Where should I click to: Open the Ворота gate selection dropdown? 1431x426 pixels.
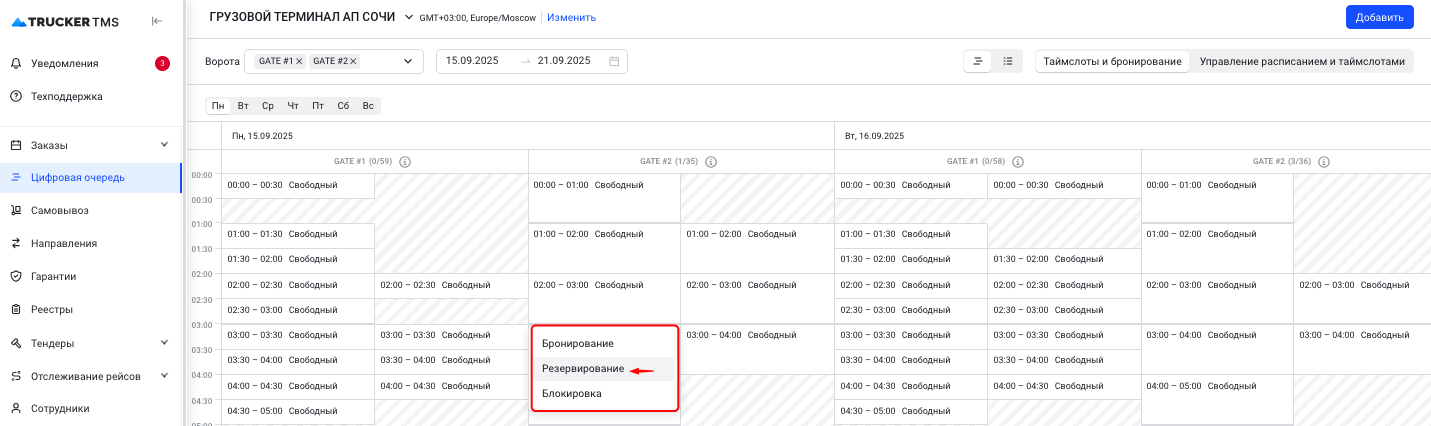tap(407, 61)
